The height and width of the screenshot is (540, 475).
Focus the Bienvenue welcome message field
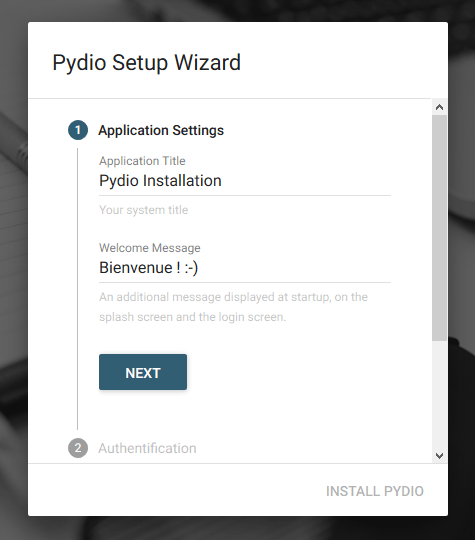(245, 268)
